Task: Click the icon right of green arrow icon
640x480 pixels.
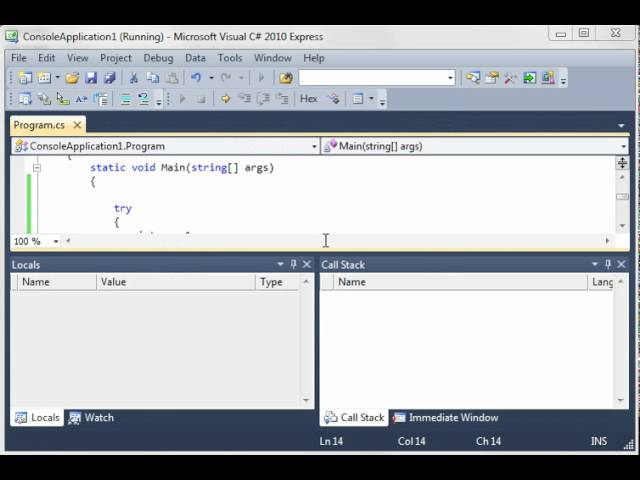Action: pos(548,78)
